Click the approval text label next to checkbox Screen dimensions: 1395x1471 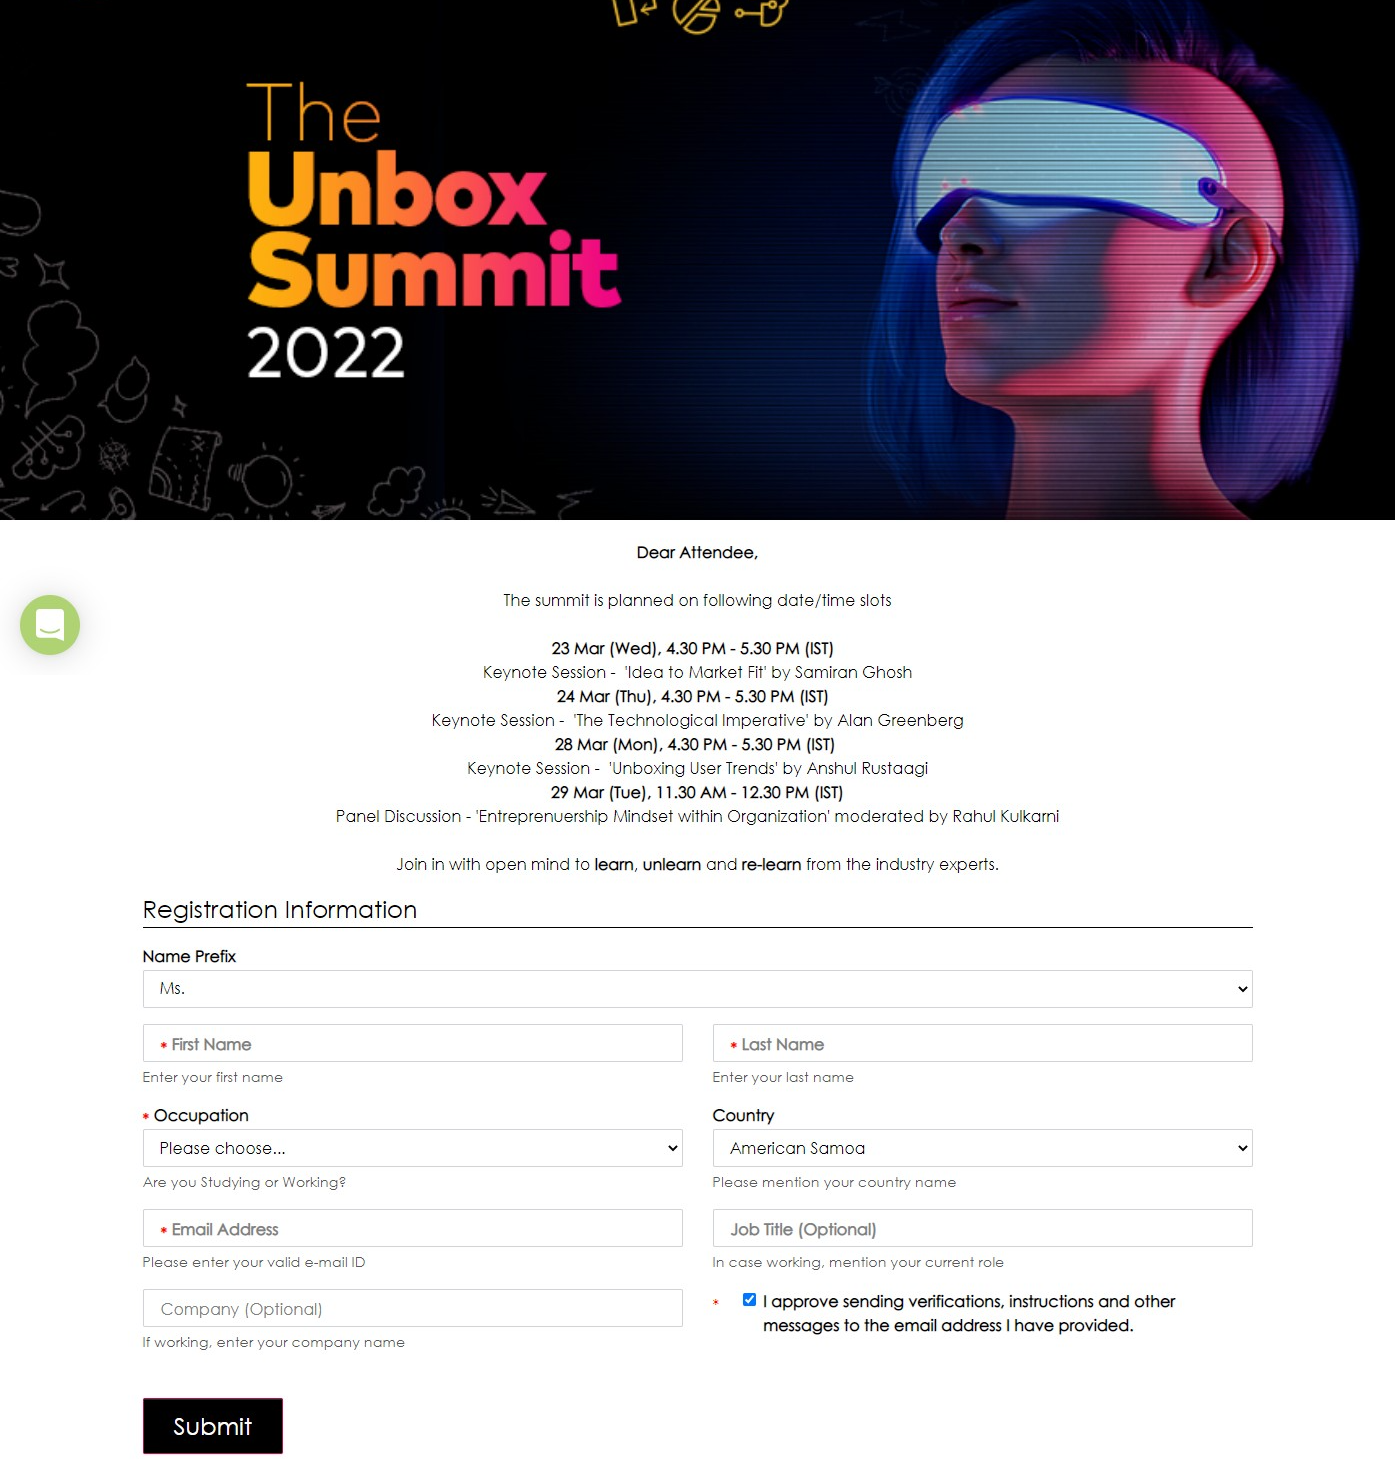click(x=968, y=1313)
